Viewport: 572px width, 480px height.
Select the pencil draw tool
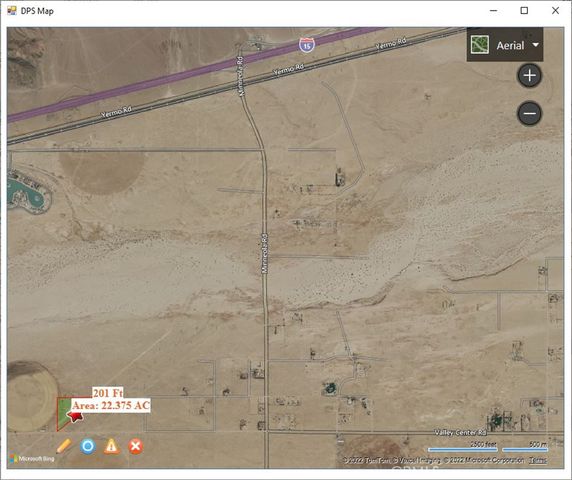pyautogui.click(x=64, y=446)
